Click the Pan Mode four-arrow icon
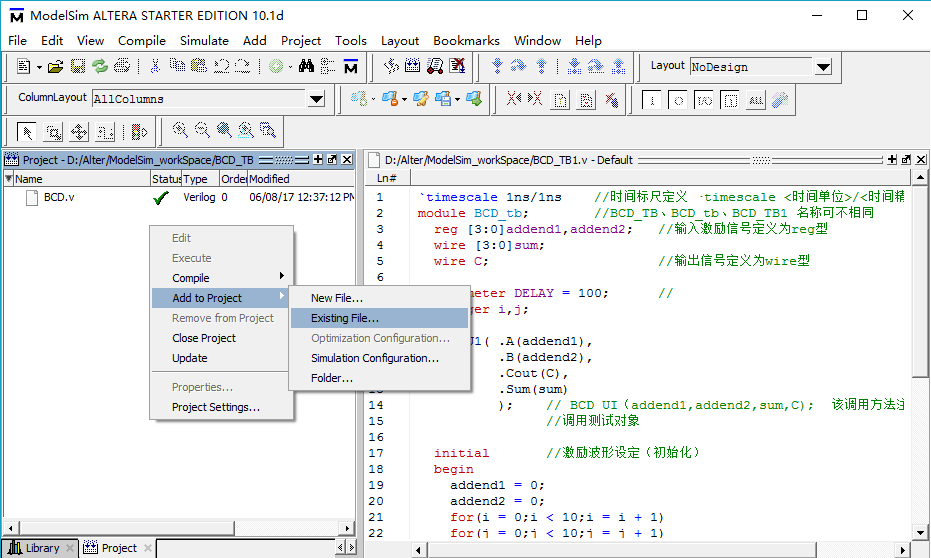The width and height of the screenshot is (931, 558). pos(79,132)
